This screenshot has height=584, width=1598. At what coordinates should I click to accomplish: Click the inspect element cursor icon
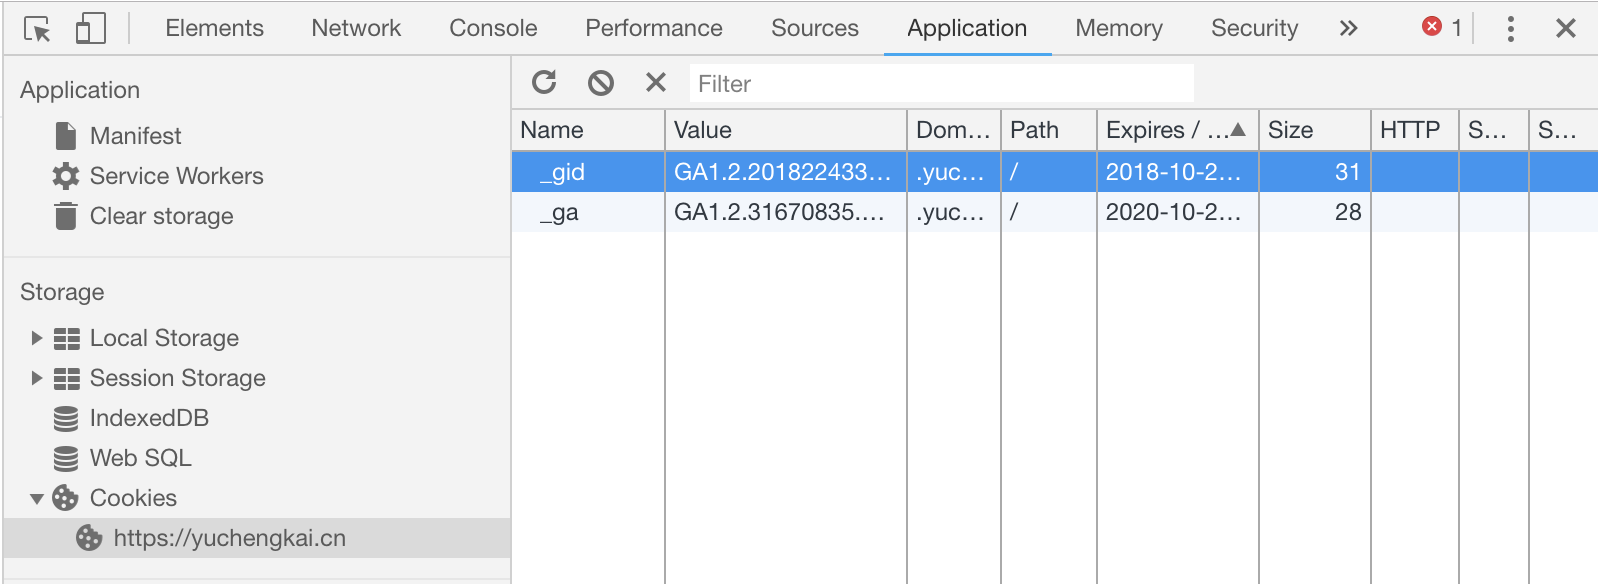pos(37,29)
